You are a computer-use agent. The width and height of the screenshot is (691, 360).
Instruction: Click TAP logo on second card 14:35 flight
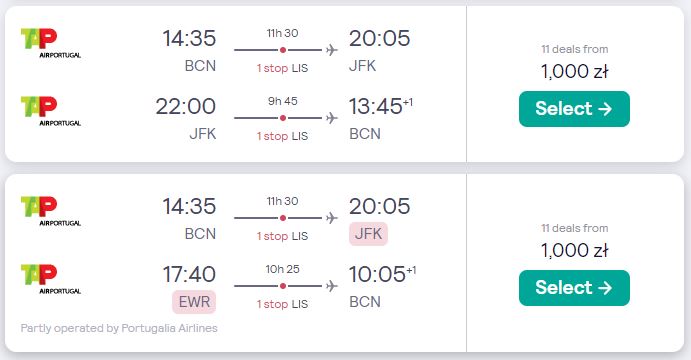point(51,211)
